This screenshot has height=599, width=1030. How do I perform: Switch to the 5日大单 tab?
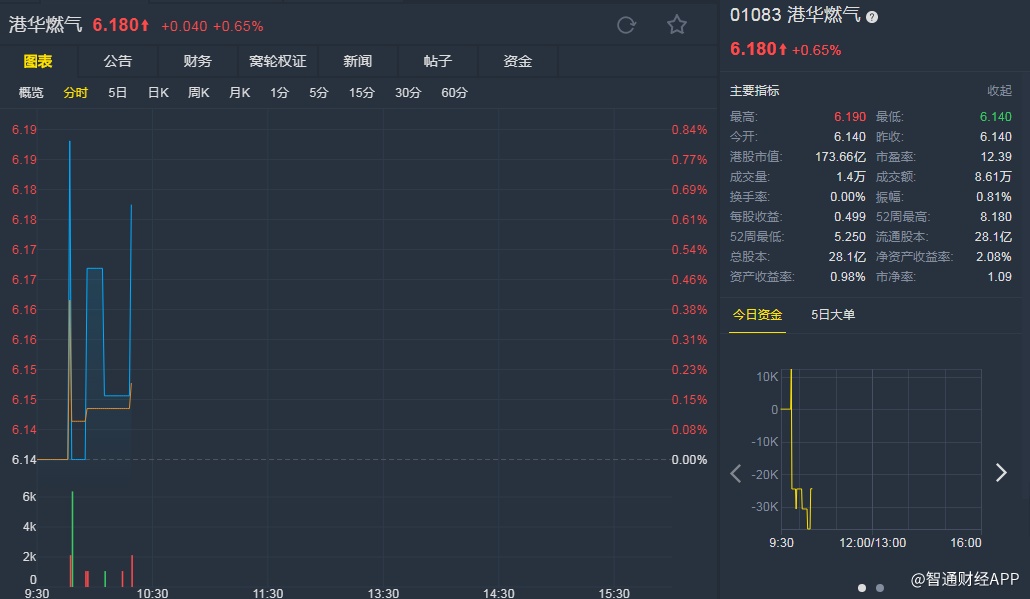tap(833, 315)
